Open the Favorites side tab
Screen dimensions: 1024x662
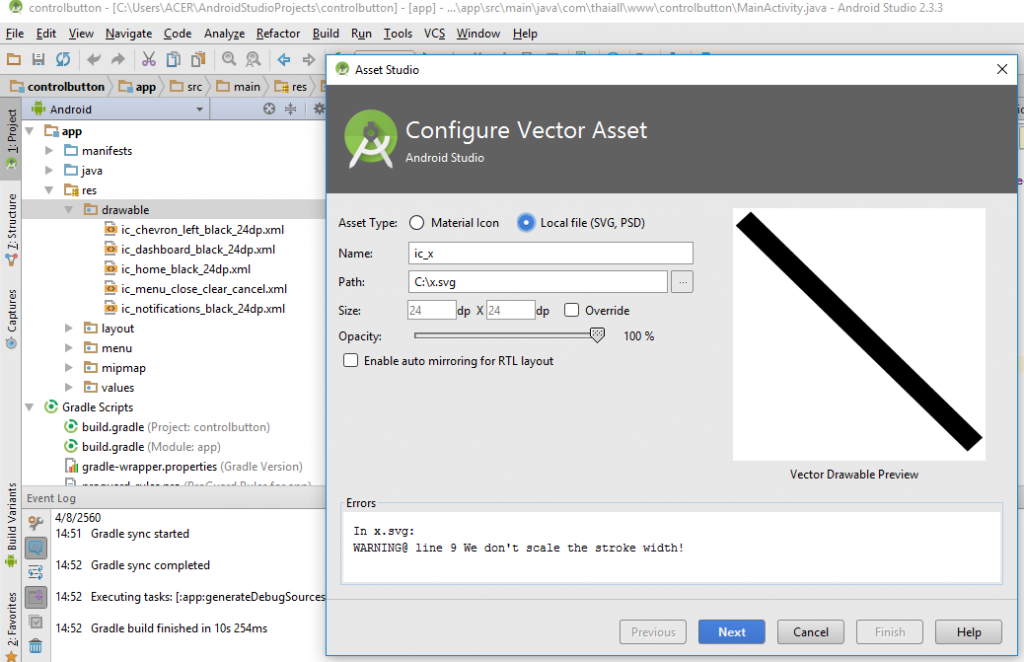click(11, 625)
